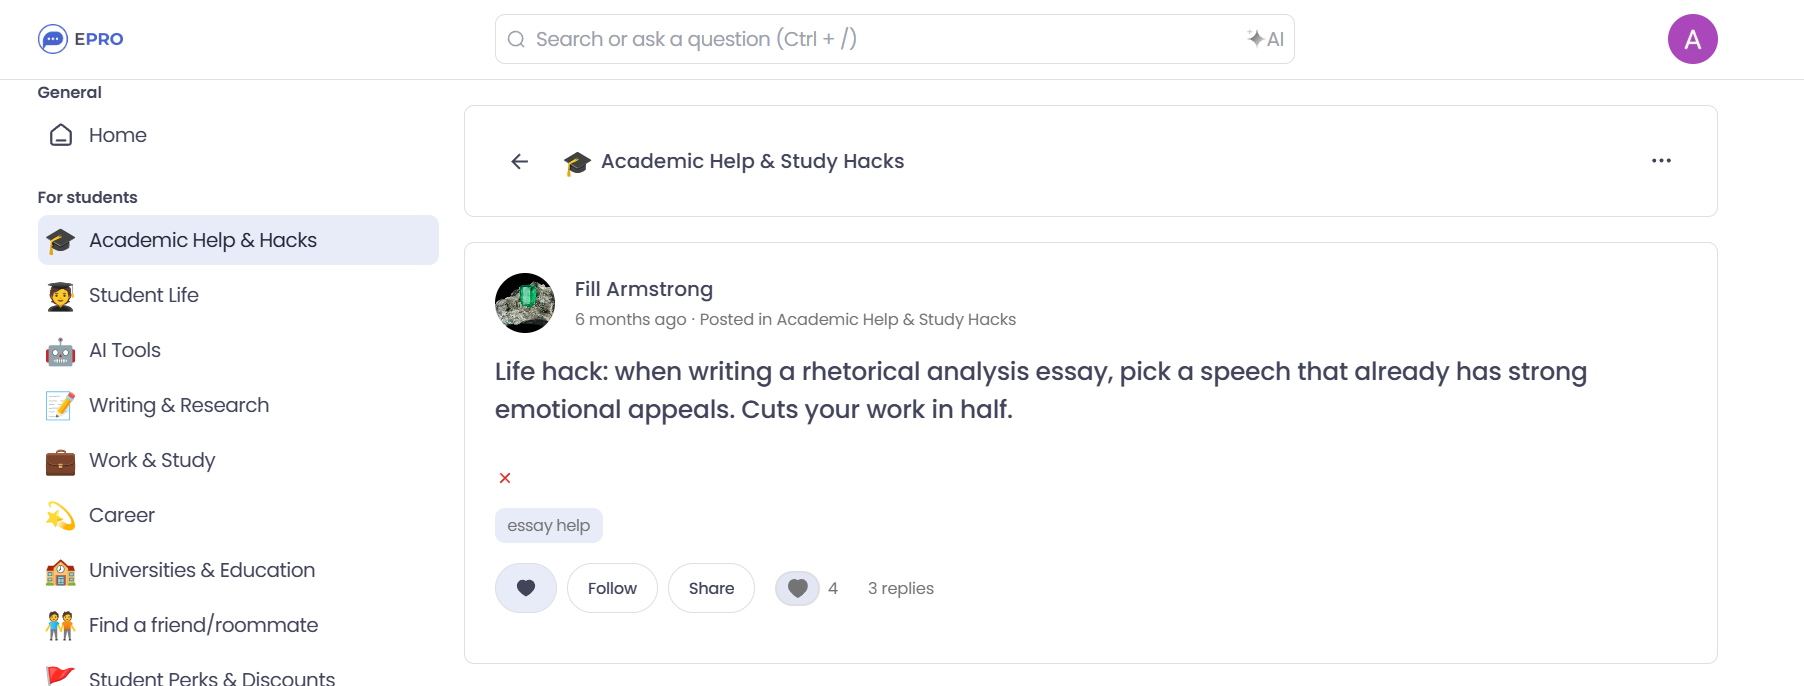Open AI Tools via the robot icon

pos(59,350)
